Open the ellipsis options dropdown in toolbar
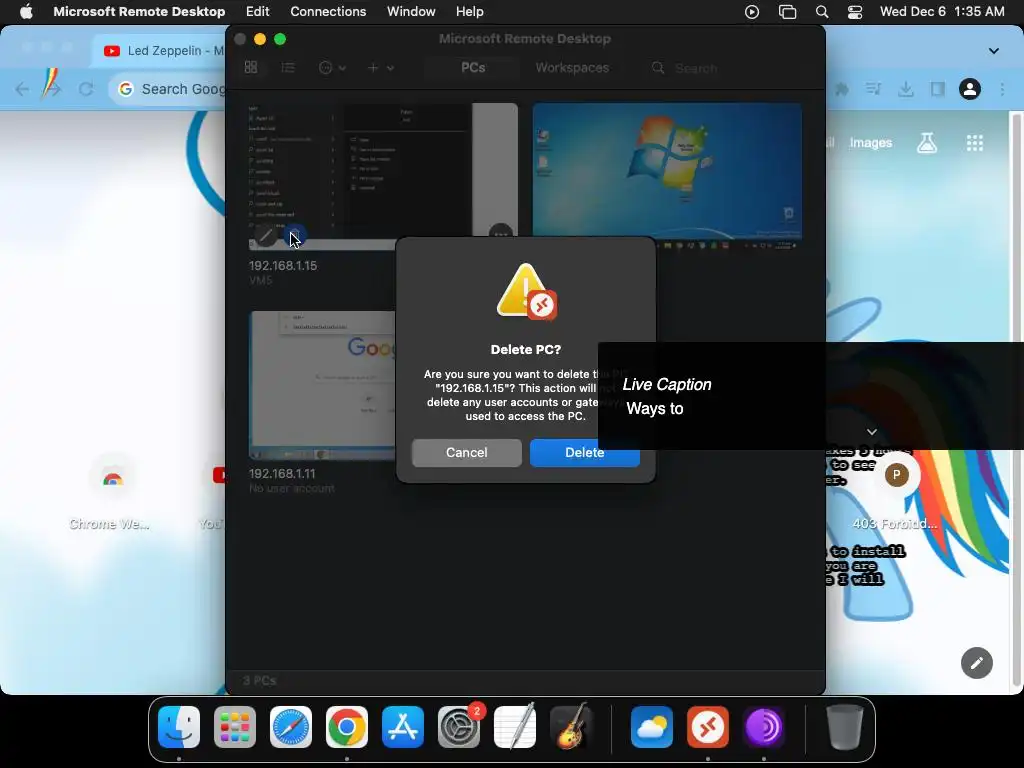1024x768 pixels. (332, 67)
